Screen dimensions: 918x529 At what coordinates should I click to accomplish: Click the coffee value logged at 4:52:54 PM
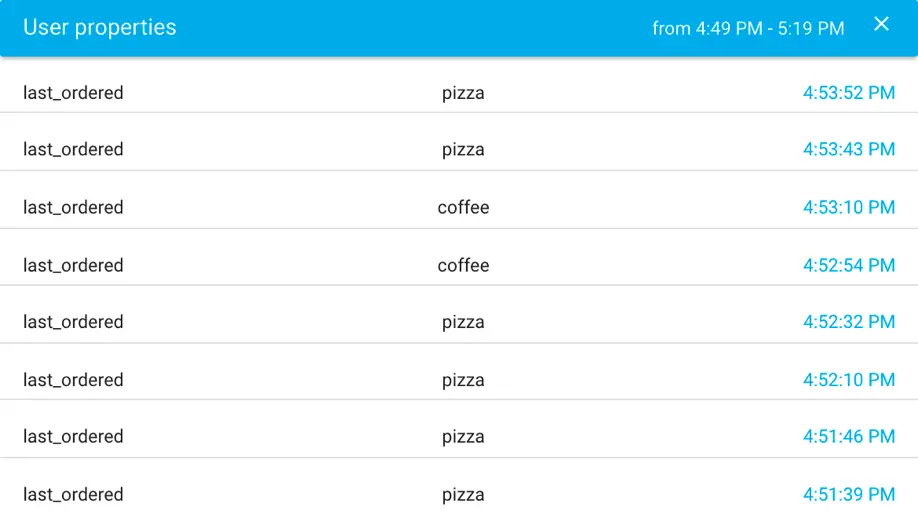click(463, 265)
